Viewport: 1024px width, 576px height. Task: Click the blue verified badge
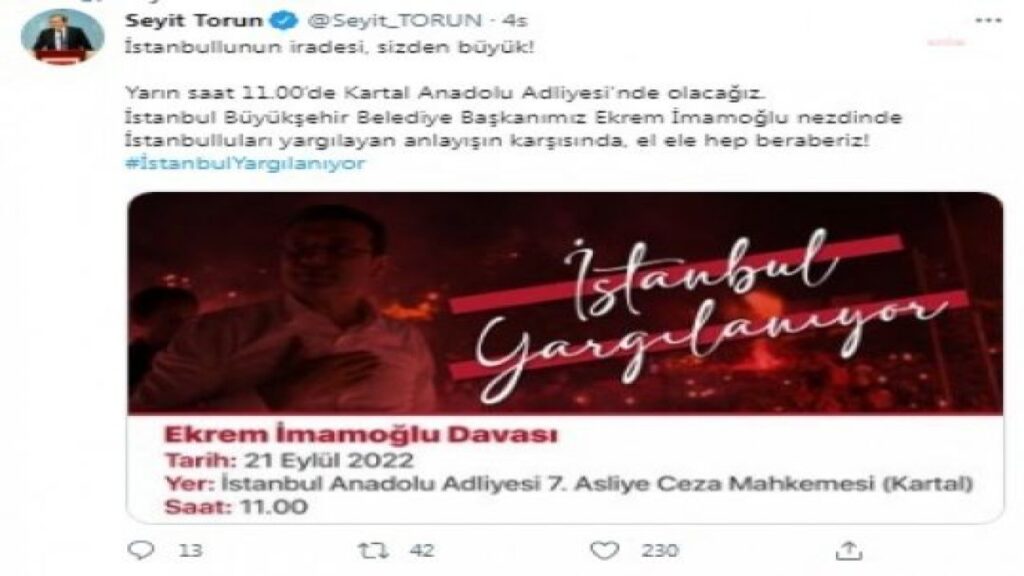283,21
